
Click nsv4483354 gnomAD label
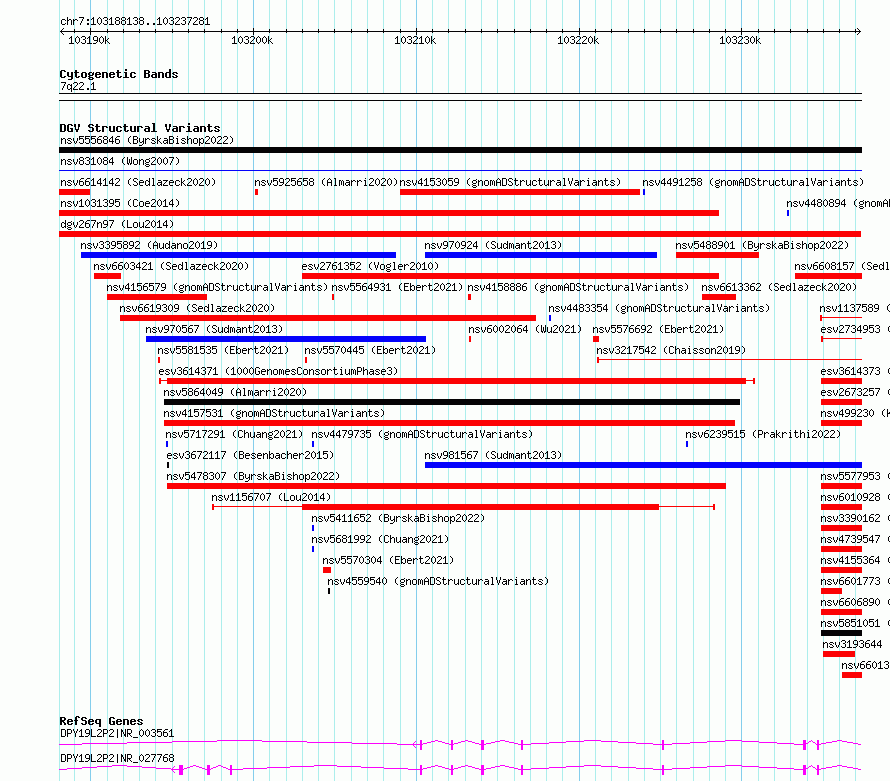659,308
